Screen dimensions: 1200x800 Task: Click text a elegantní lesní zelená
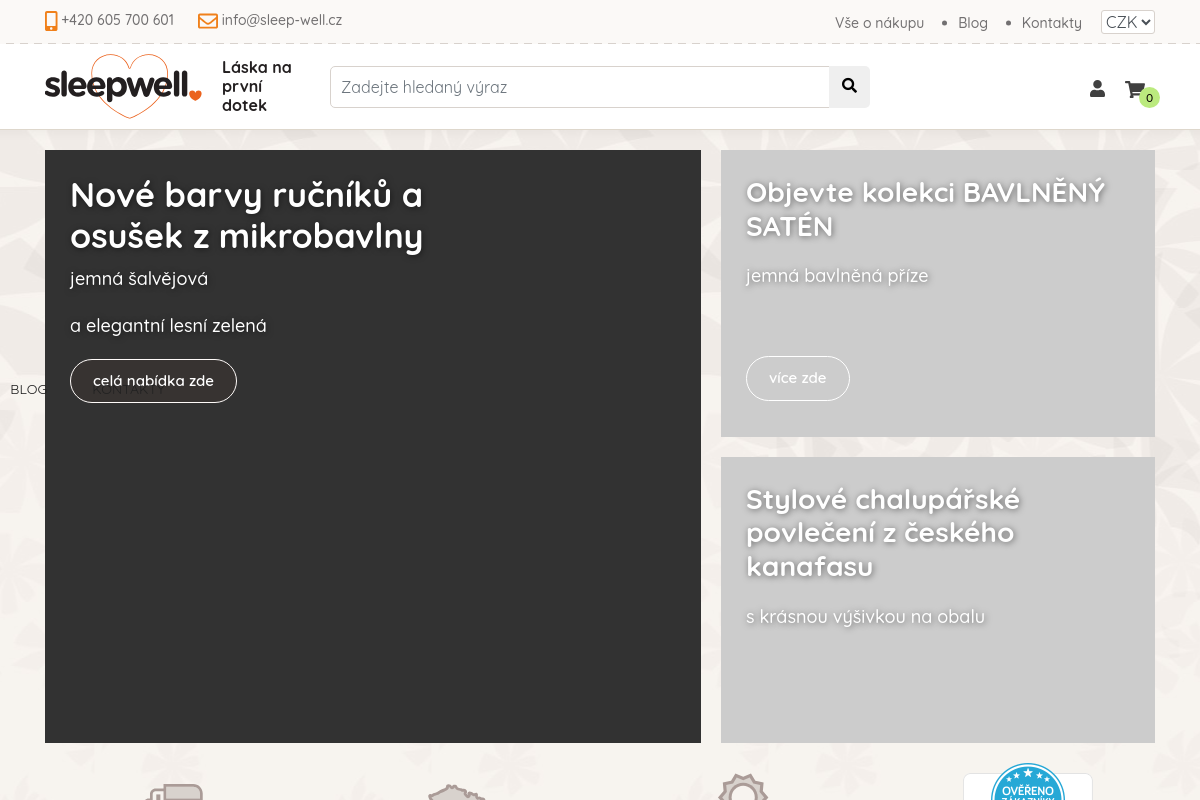[168, 326]
